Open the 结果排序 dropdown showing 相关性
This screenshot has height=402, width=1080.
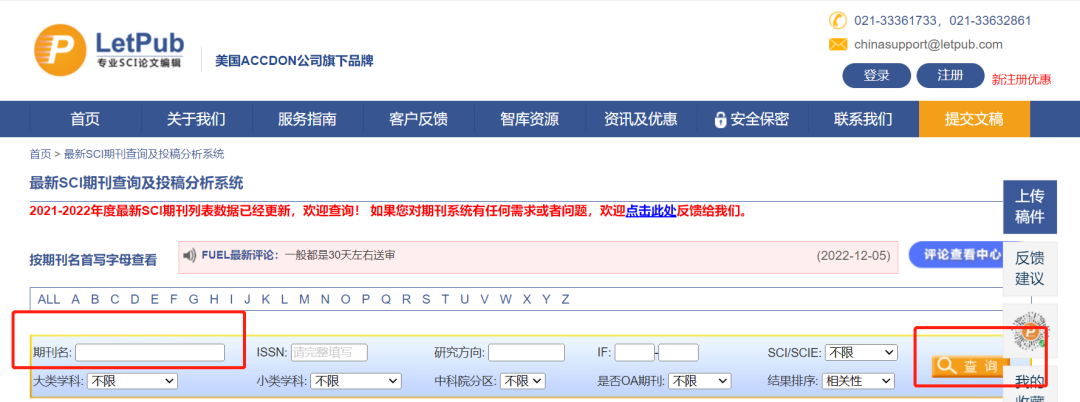coord(858,381)
